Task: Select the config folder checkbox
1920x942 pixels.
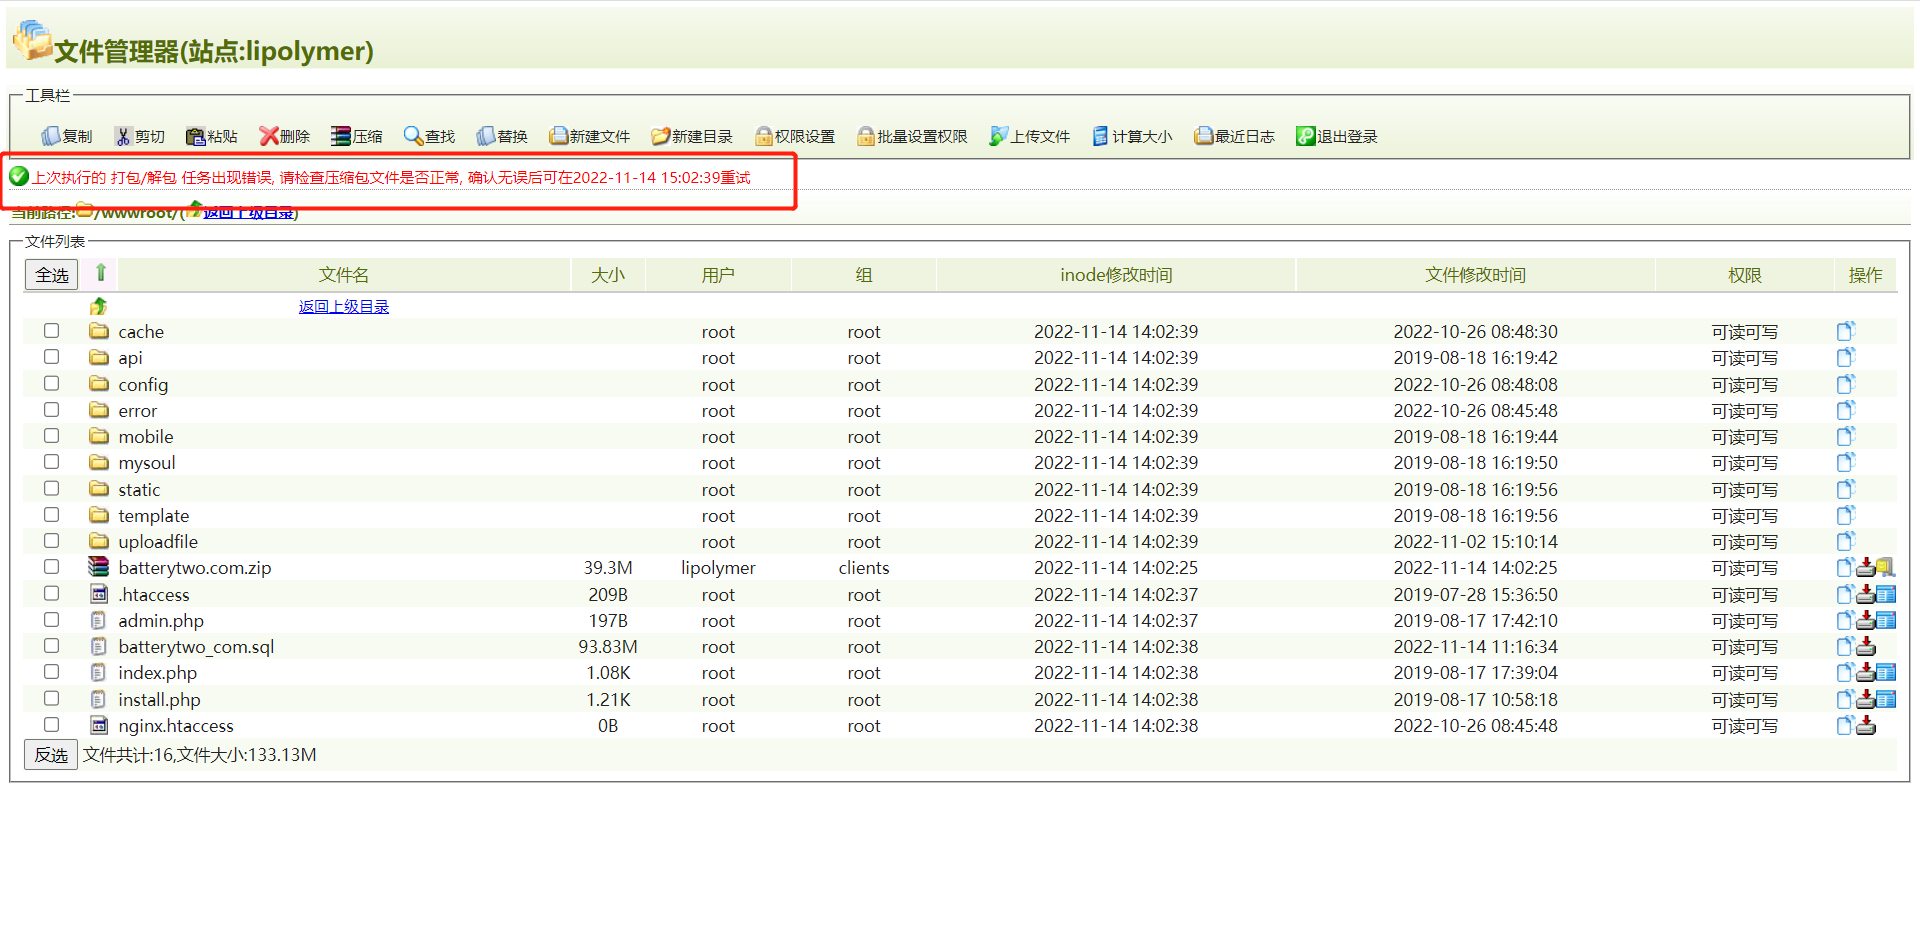Action: (x=51, y=383)
